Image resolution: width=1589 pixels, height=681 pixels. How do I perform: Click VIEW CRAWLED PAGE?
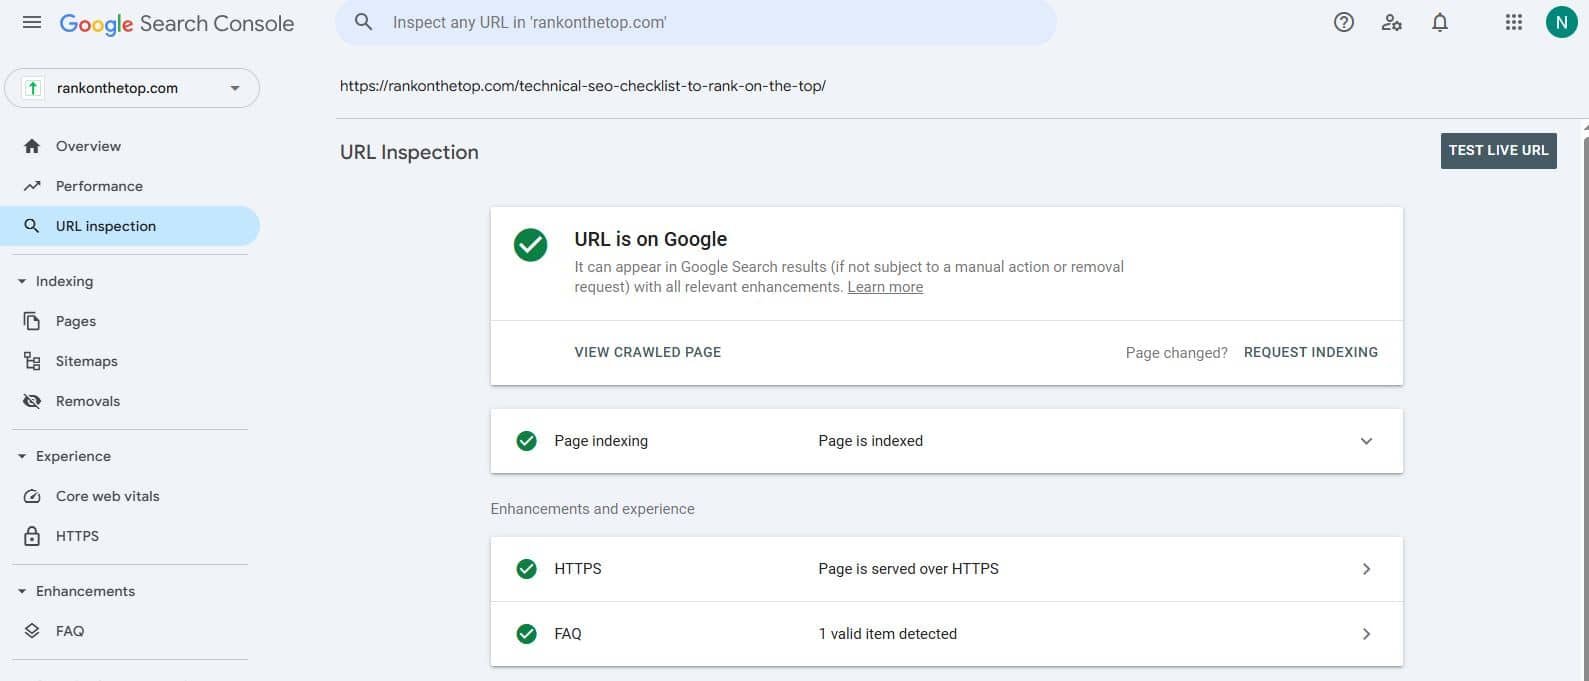coord(648,352)
